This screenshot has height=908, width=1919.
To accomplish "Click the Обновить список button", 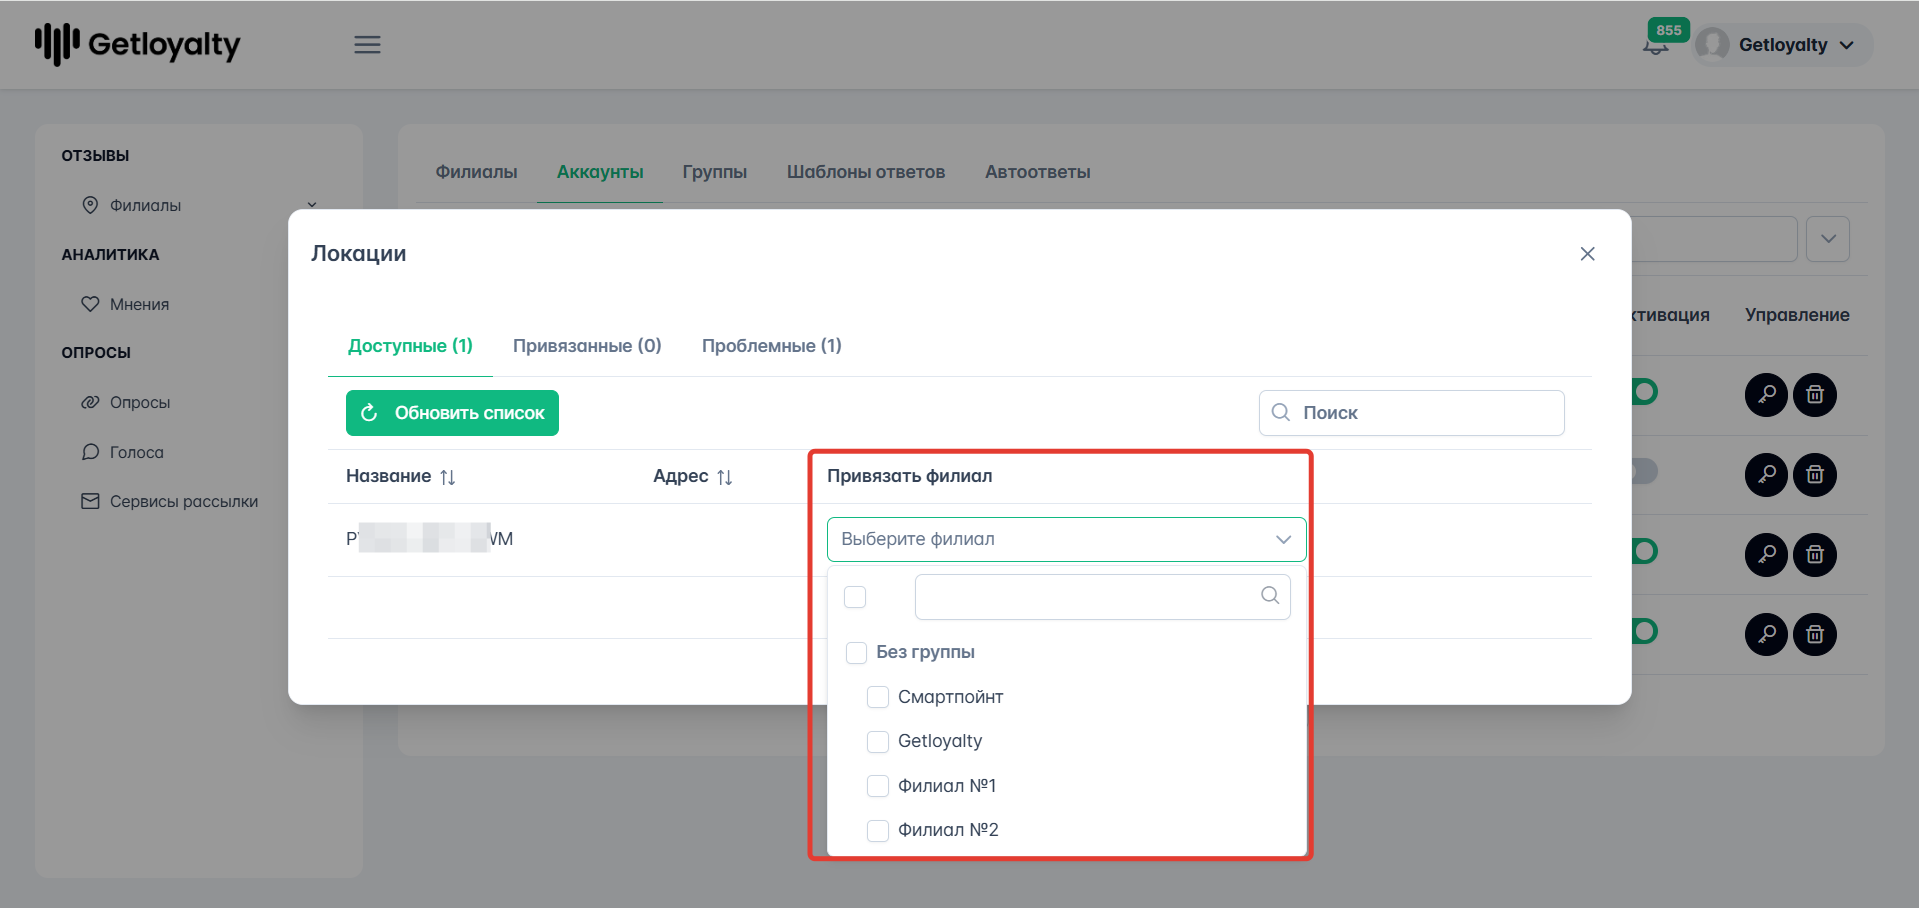I will (x=452, y=413).
